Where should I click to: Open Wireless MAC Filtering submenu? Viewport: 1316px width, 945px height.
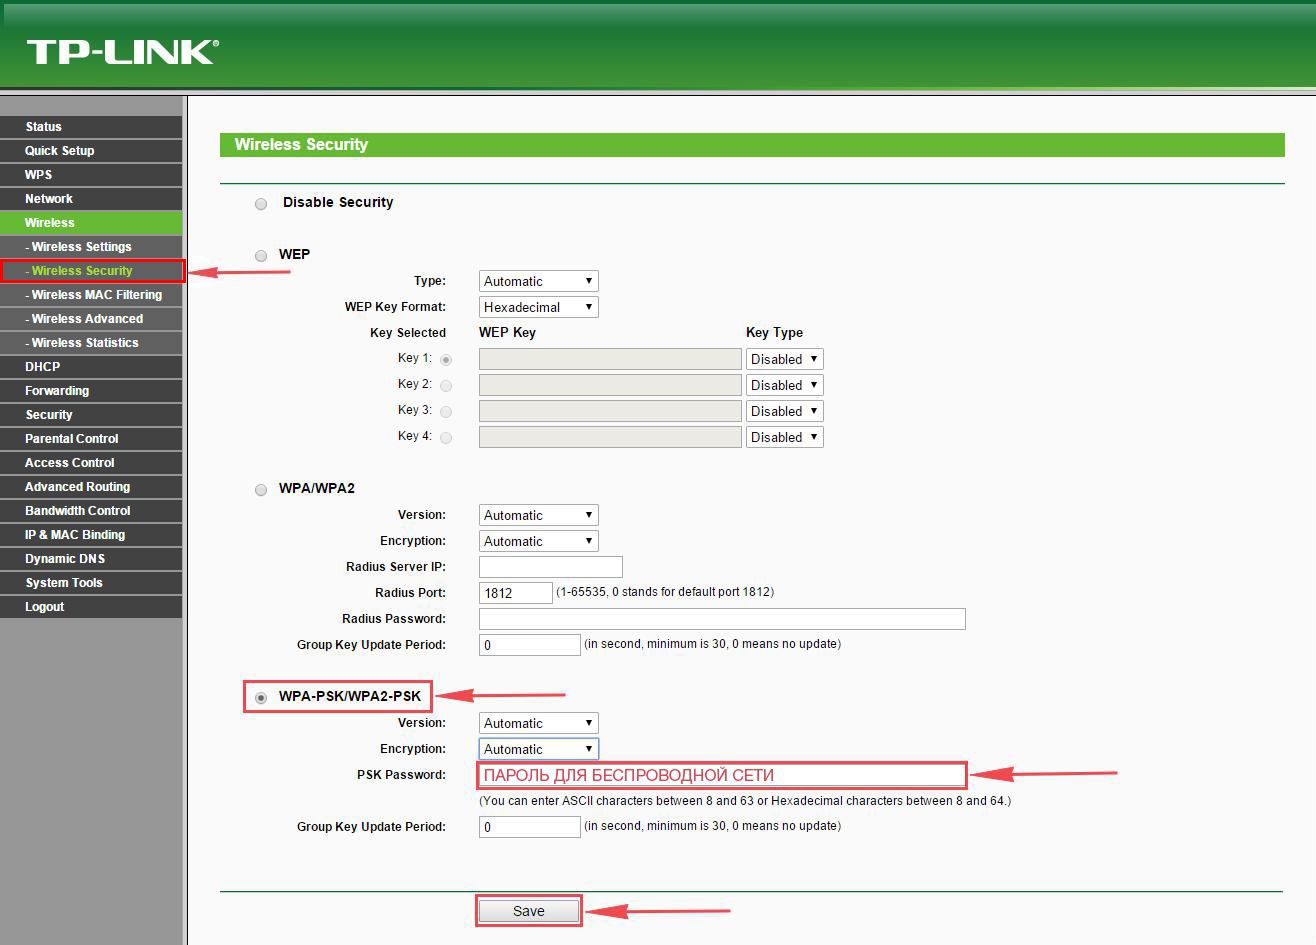tap(91, 295)
